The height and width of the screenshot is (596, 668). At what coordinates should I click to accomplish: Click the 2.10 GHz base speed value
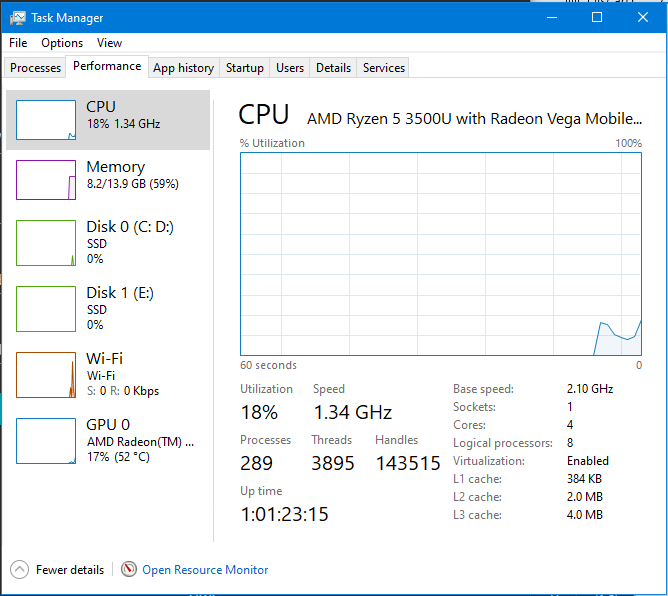pos(590,389)
